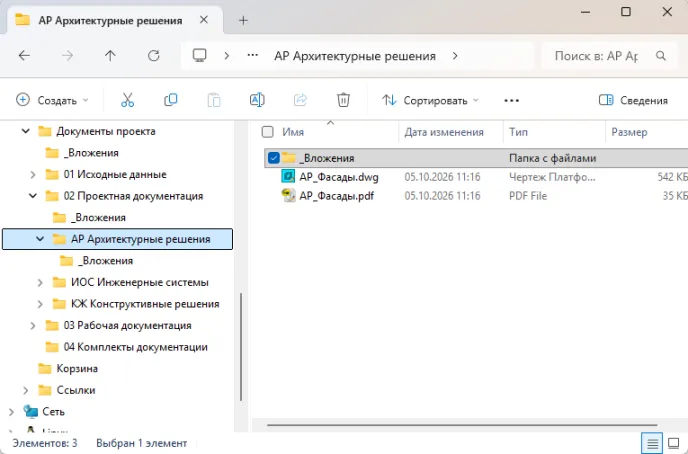Click the Корзина folder icon in tree

pos(45,368)
